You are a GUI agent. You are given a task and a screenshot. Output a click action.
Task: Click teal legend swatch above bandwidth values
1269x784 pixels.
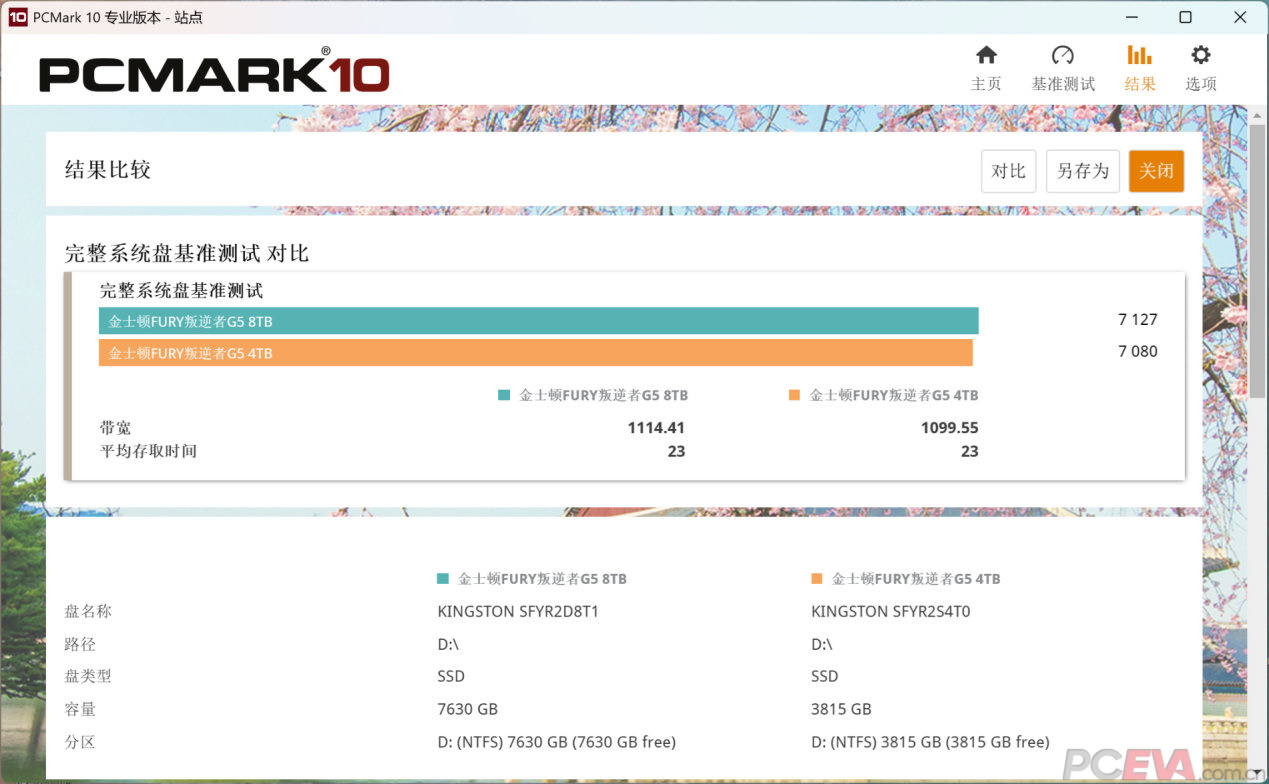pos(504,395)
